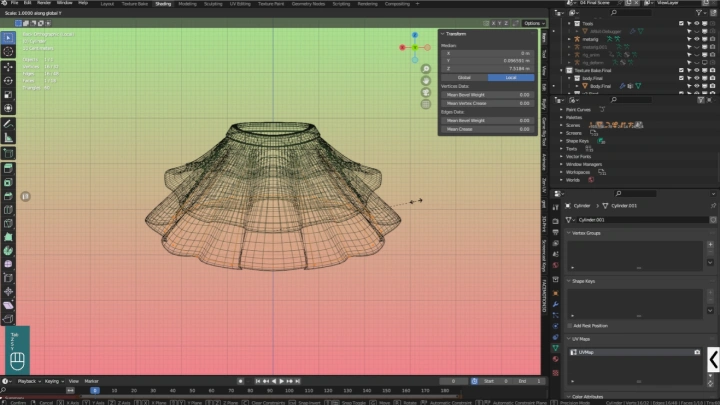Click the pan hand viewport icon

point(426,80)
